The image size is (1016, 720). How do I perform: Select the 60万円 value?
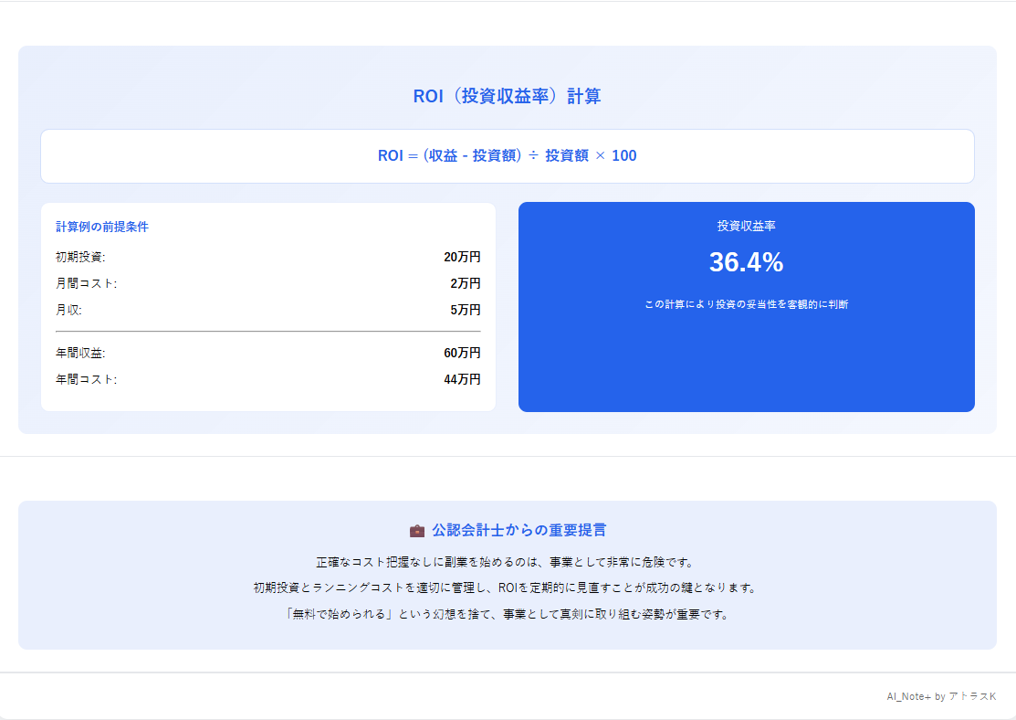(x=462, y=353)
